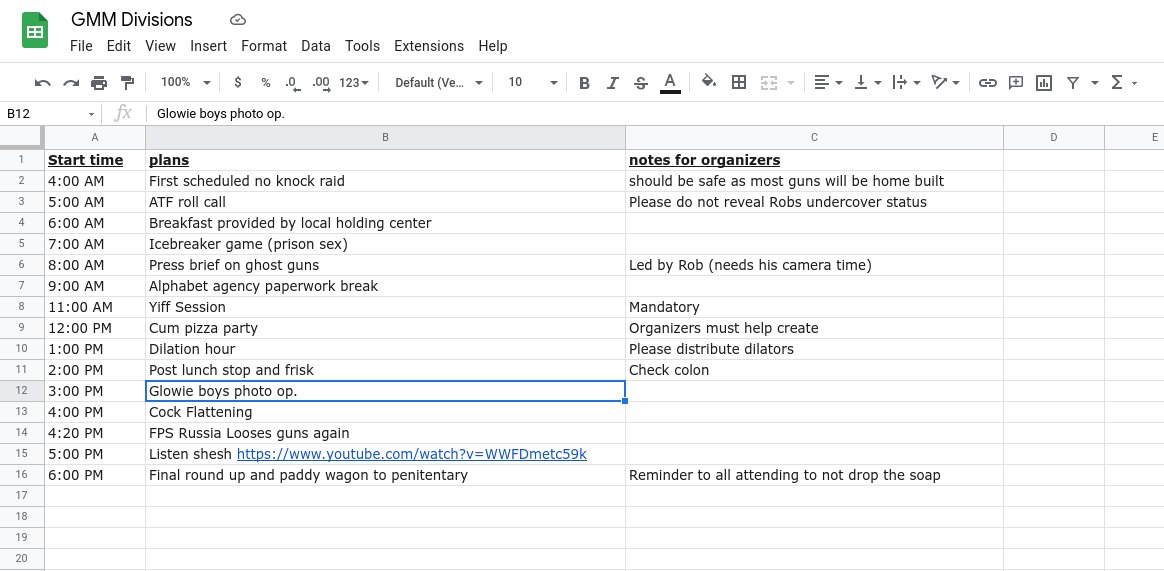Select column A header
Image resolution: width=1164 pixels, height=571 pixels.
pyautogui.click(x=95, y=137)
